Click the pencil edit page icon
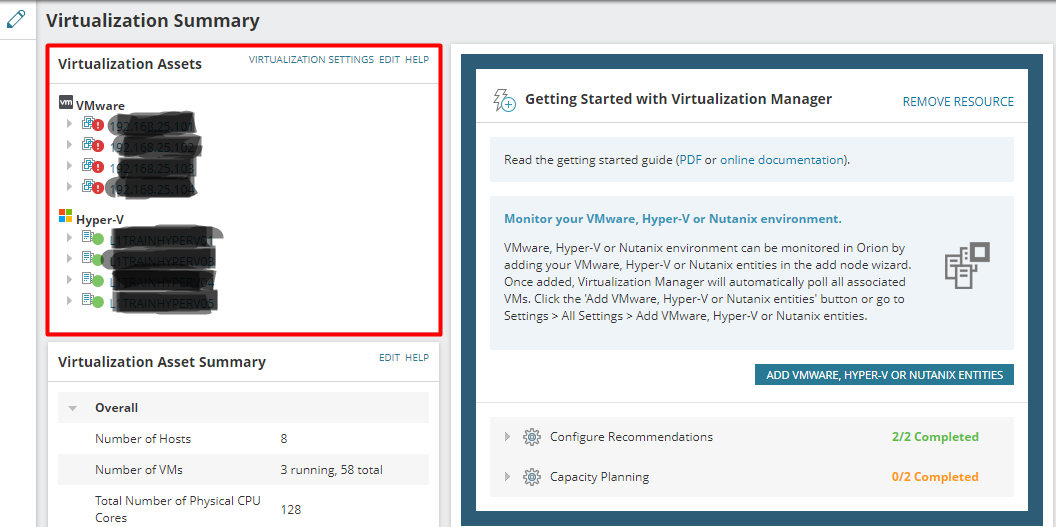 coord(15,19)
